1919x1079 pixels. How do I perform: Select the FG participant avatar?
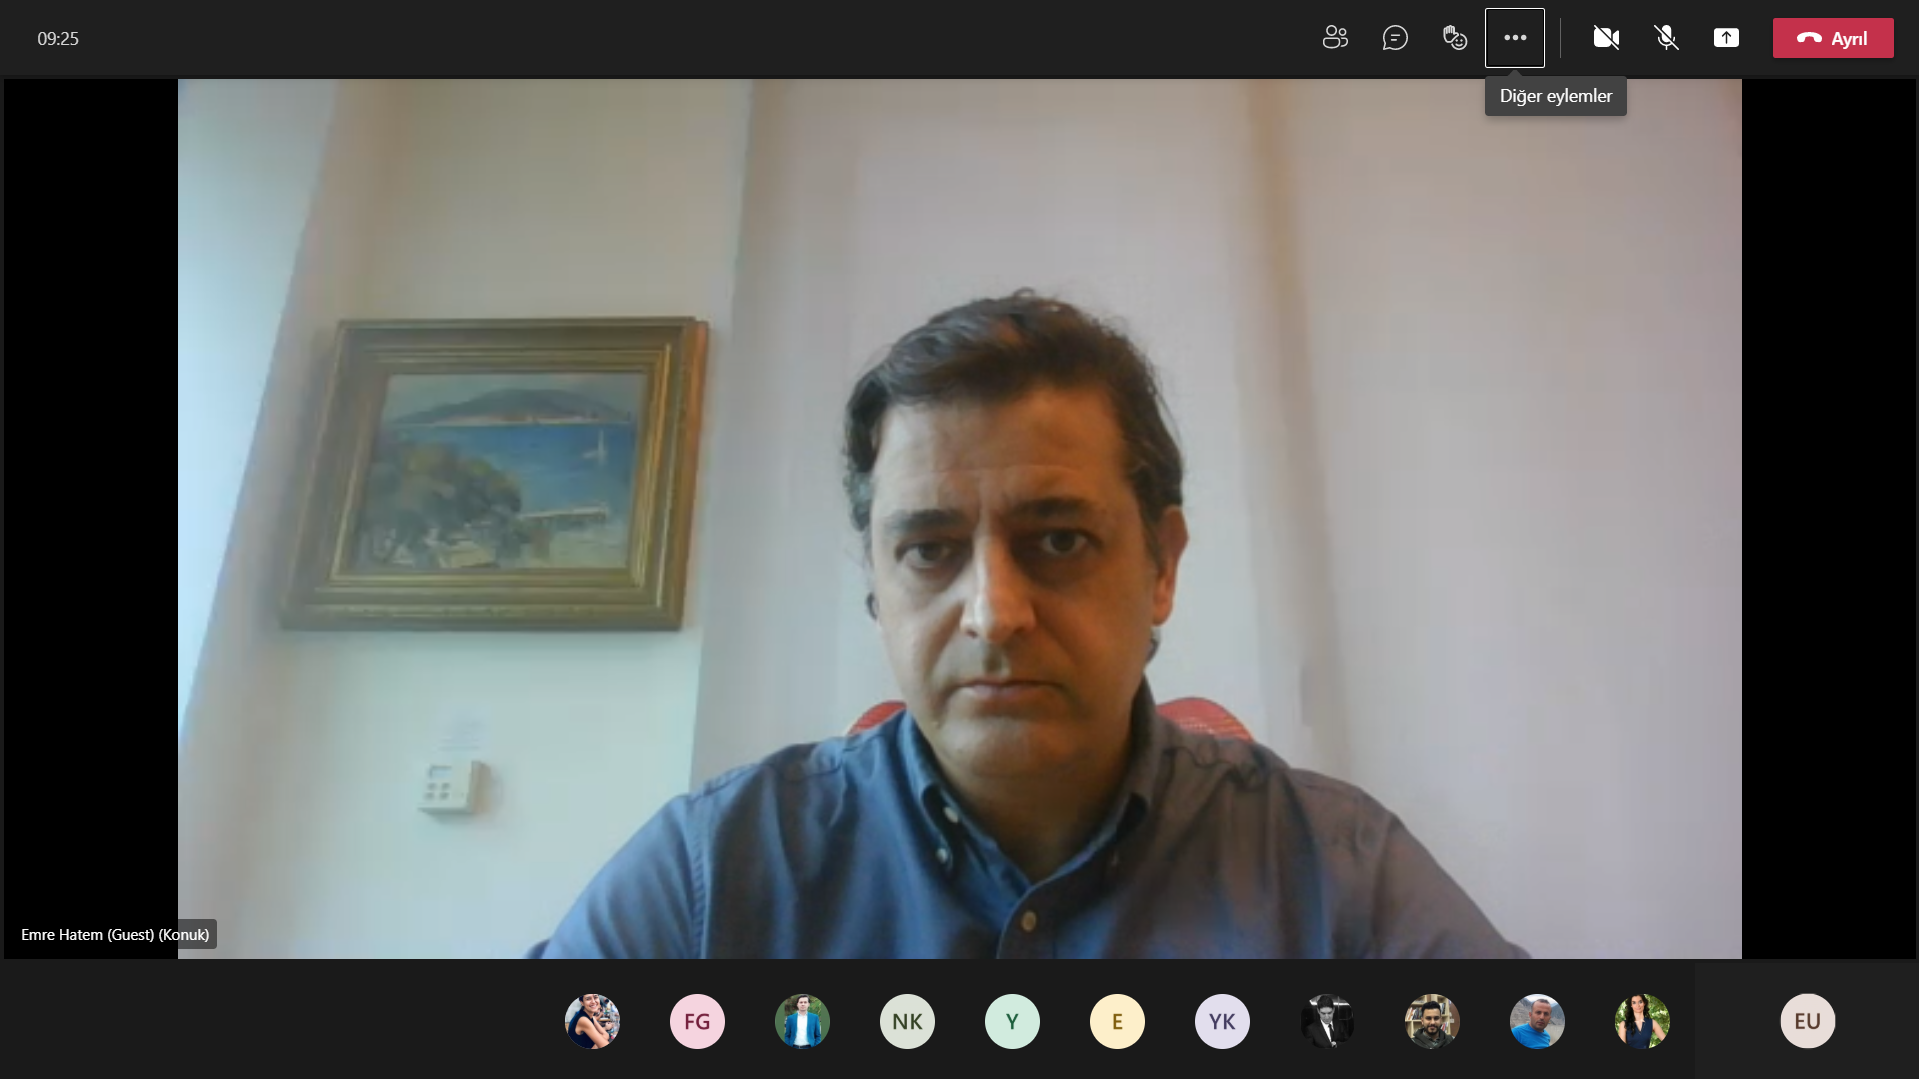697,1021
